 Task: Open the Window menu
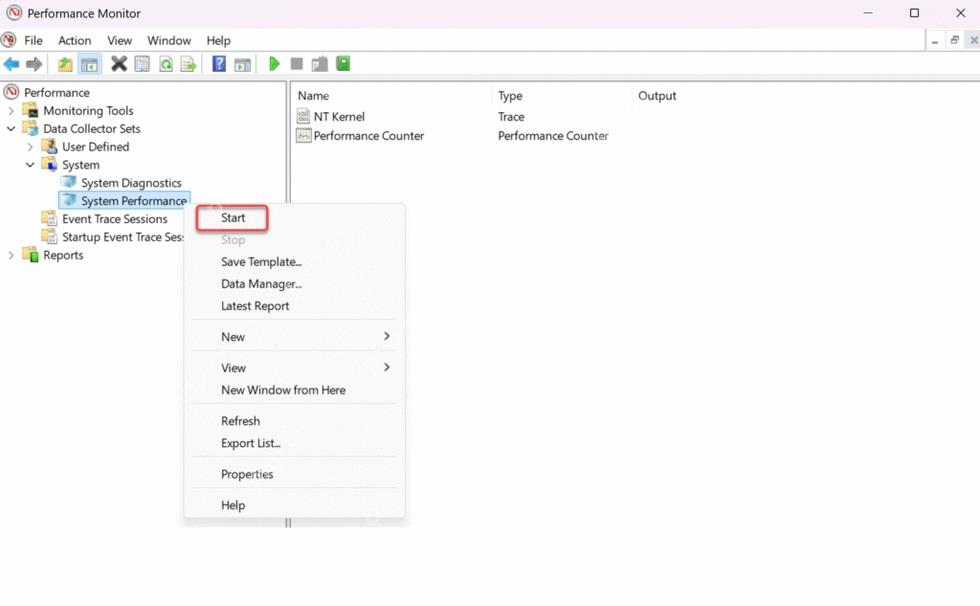click(x=169, y=41)
